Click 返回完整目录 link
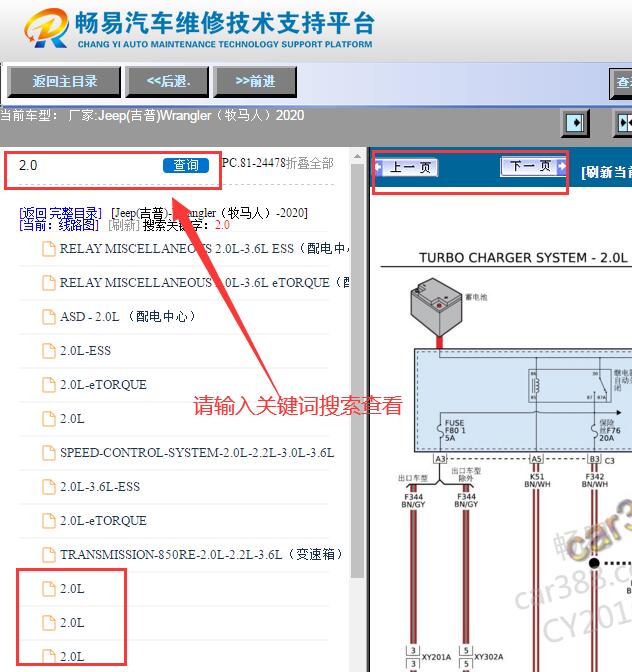The image size is (632, 672). [x=60, y=213]
